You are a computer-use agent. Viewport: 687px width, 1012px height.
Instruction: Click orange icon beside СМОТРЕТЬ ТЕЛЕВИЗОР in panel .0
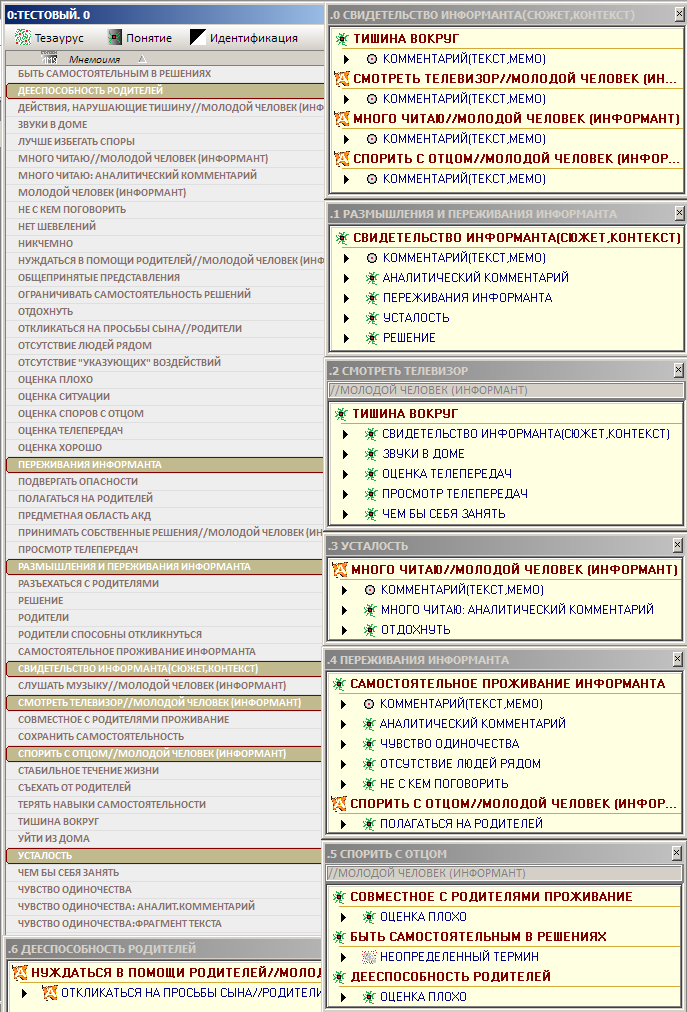coord(342,79)
